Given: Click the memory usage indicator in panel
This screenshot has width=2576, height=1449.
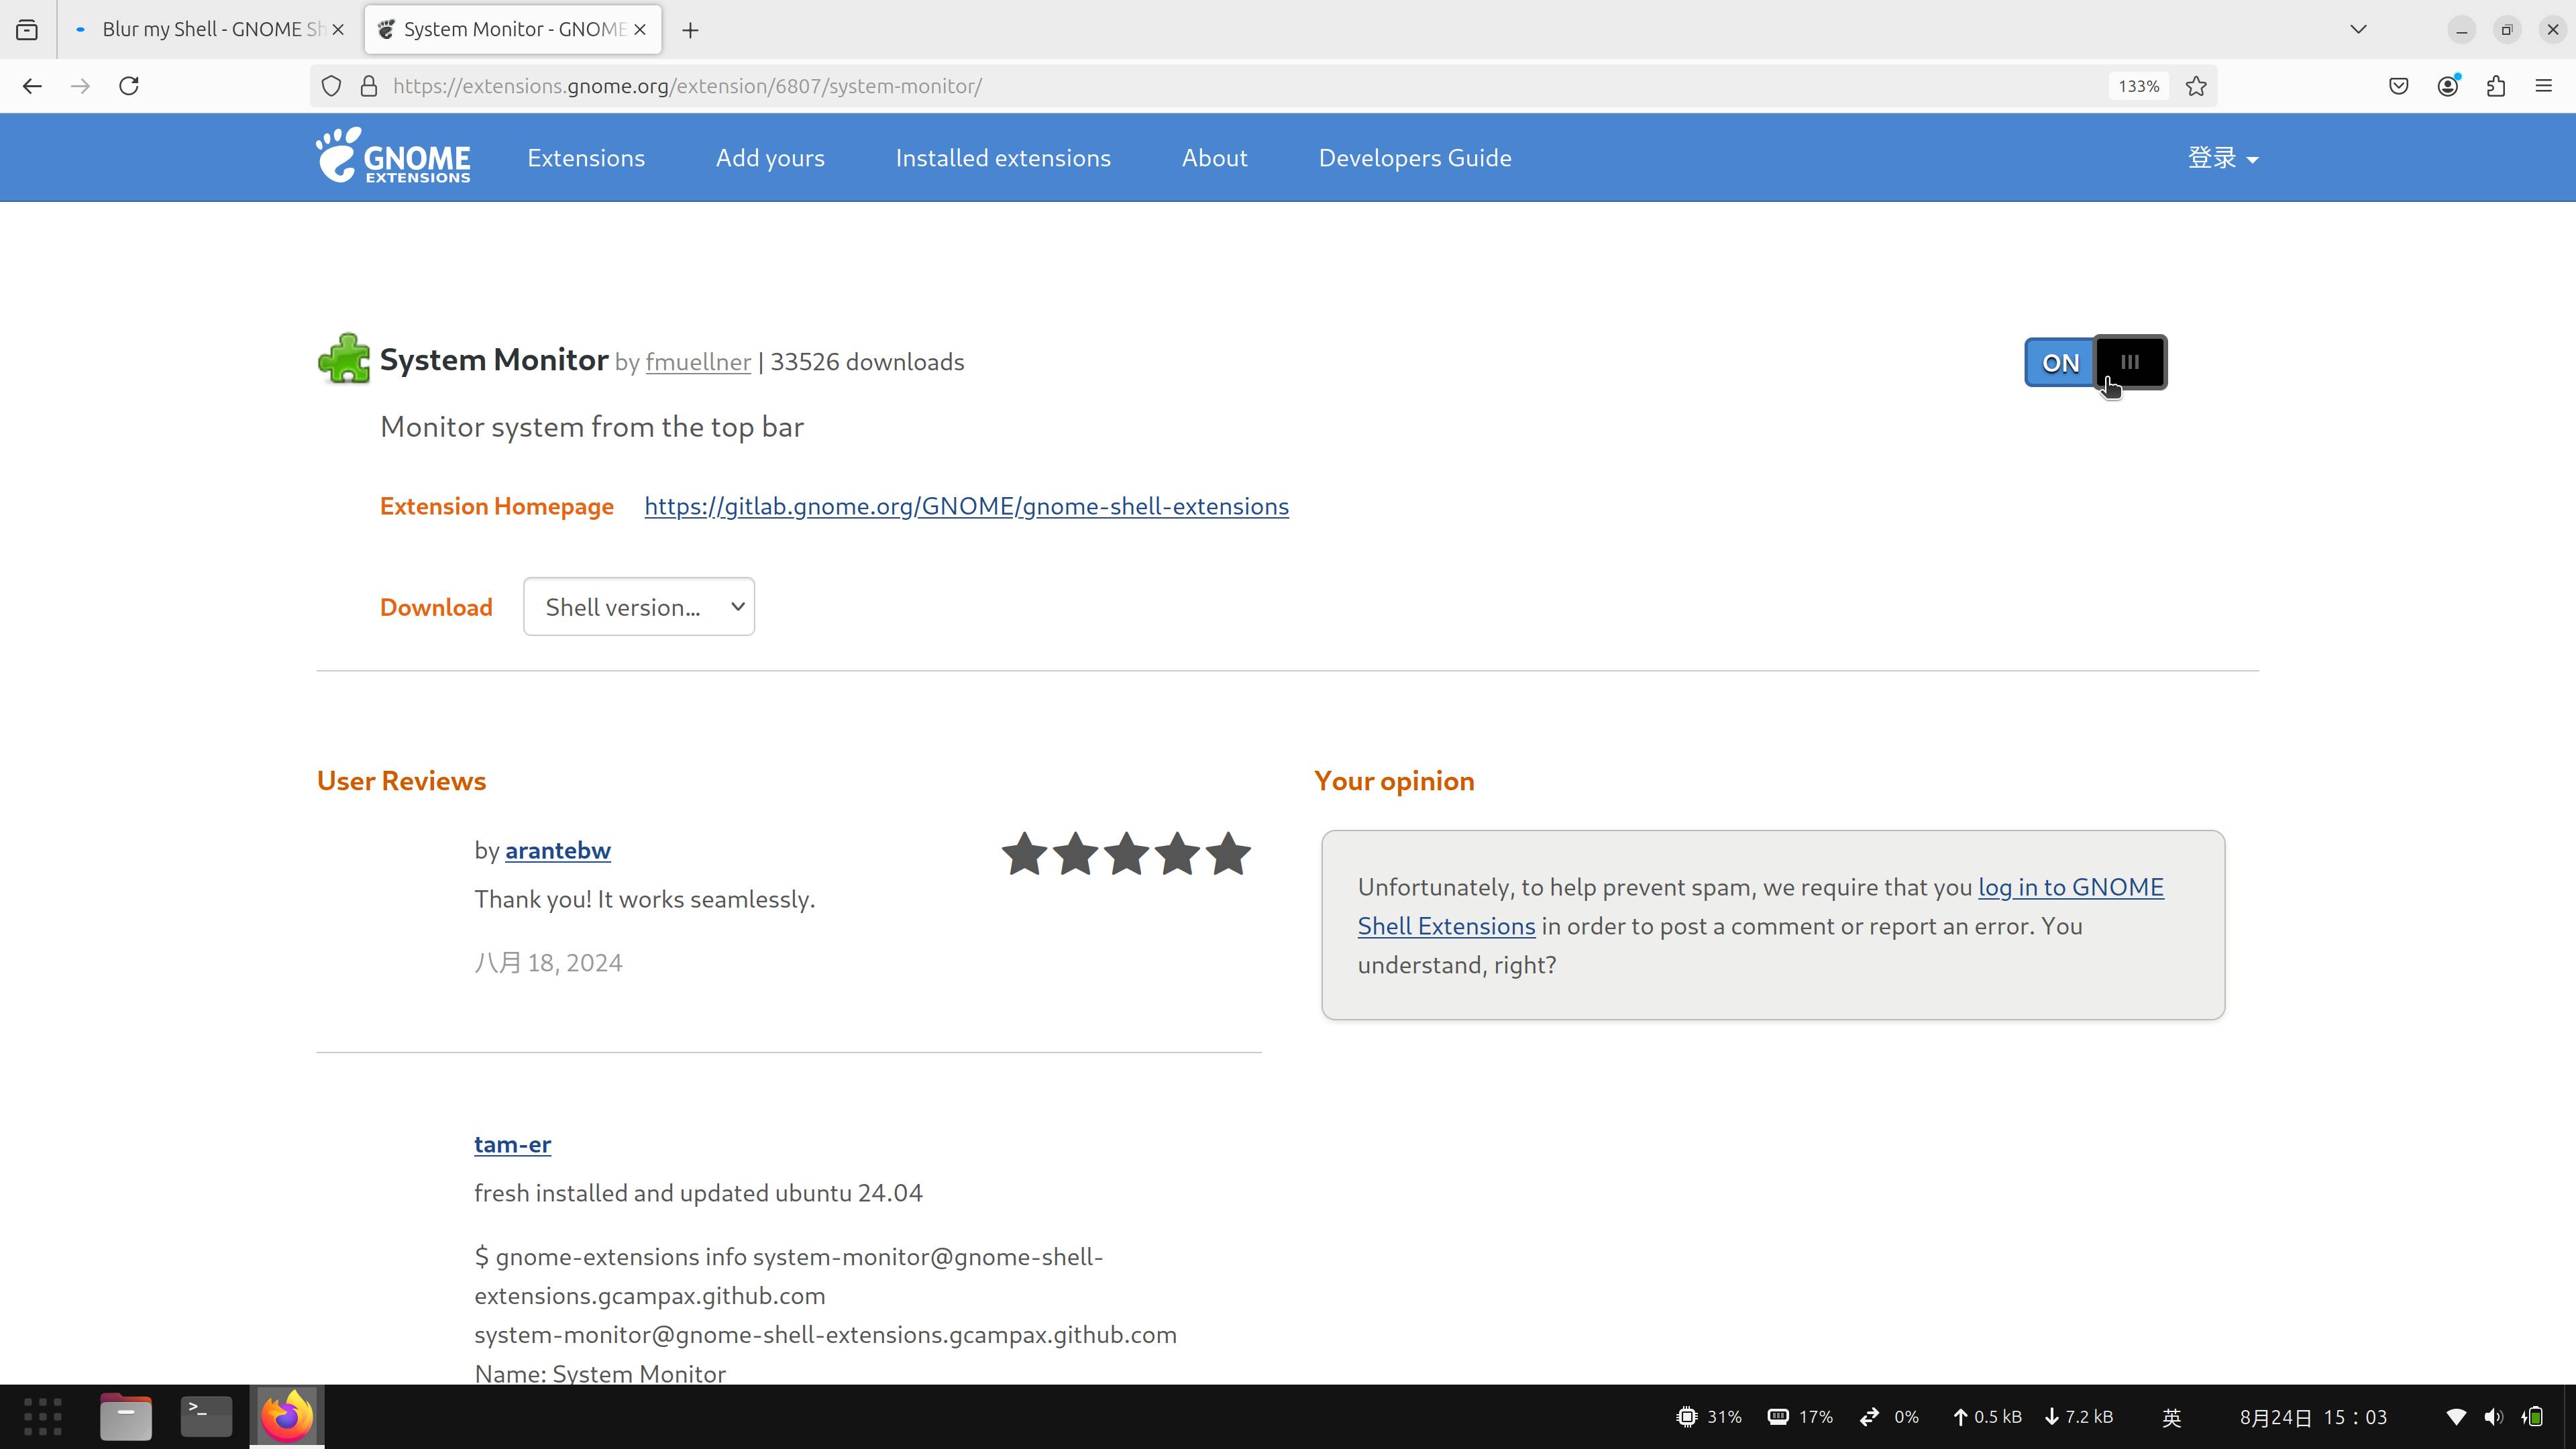Looking at the screenshot, I should click(x=1800, y=1417).
